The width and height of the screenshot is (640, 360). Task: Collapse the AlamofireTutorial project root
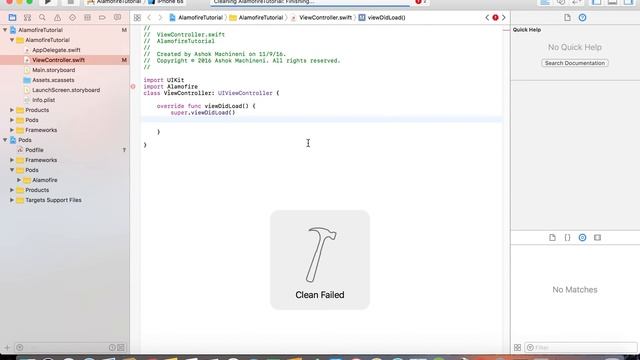(5, 30)
